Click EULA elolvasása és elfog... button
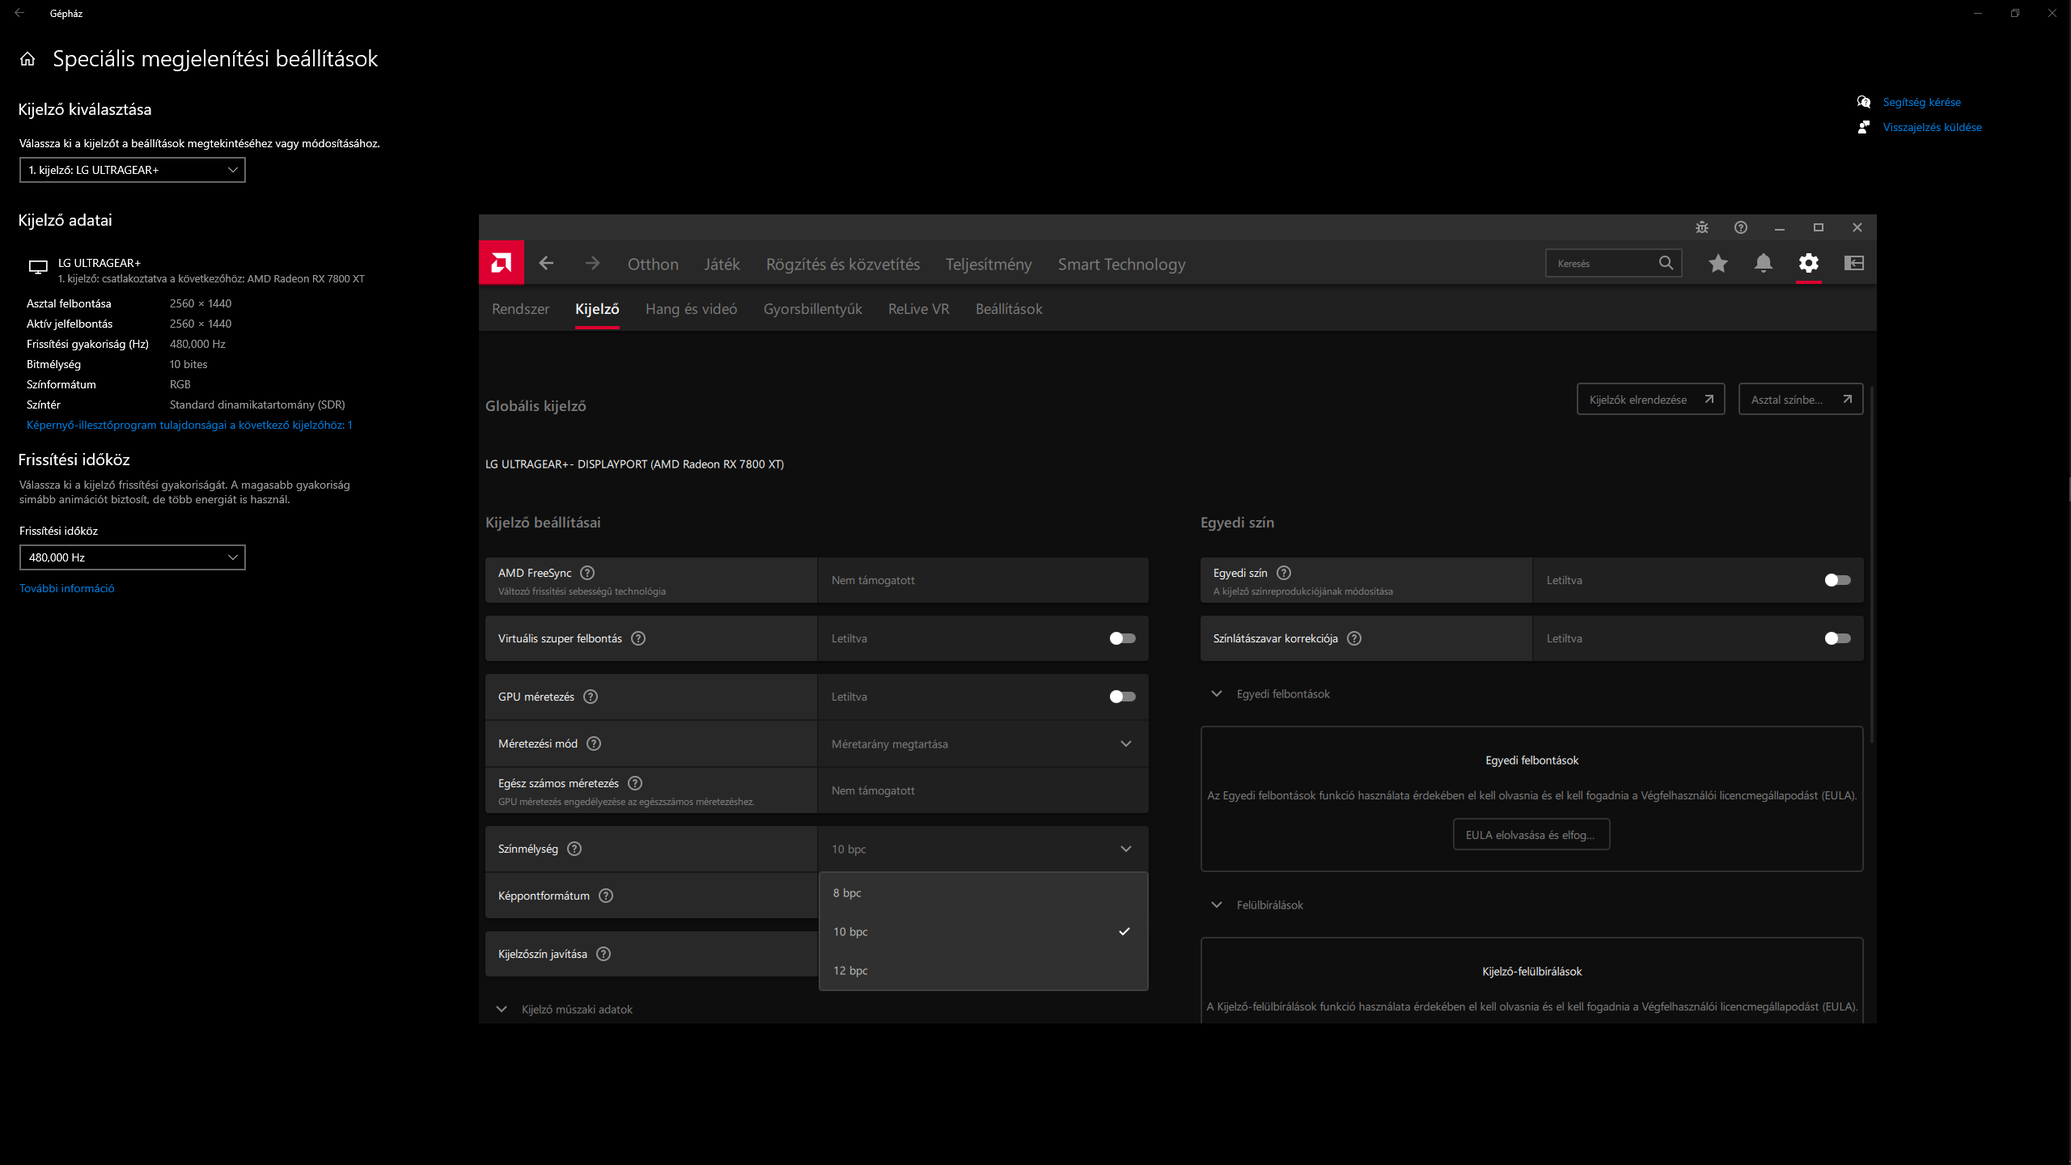 coord(1530,835)
